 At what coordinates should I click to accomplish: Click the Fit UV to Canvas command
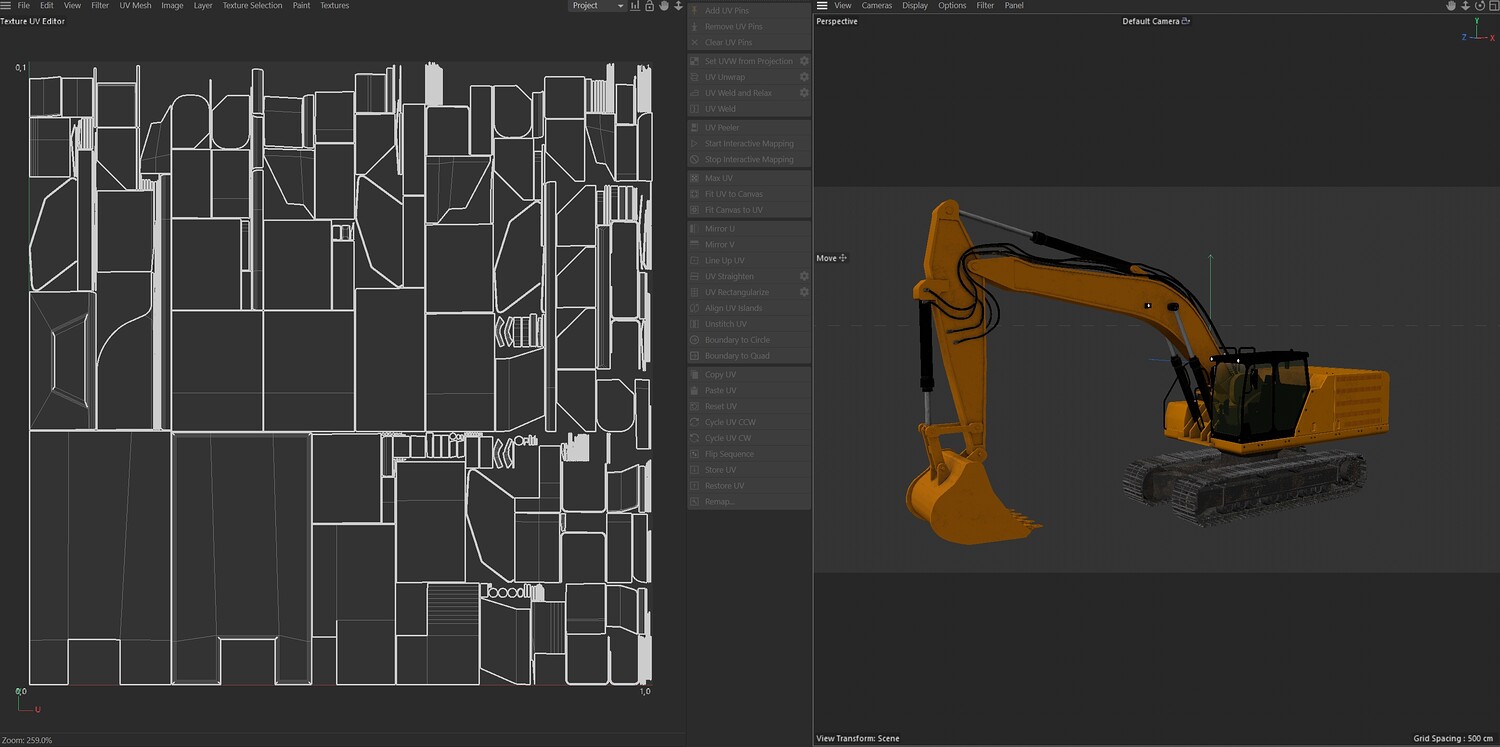tap(733, 194)
